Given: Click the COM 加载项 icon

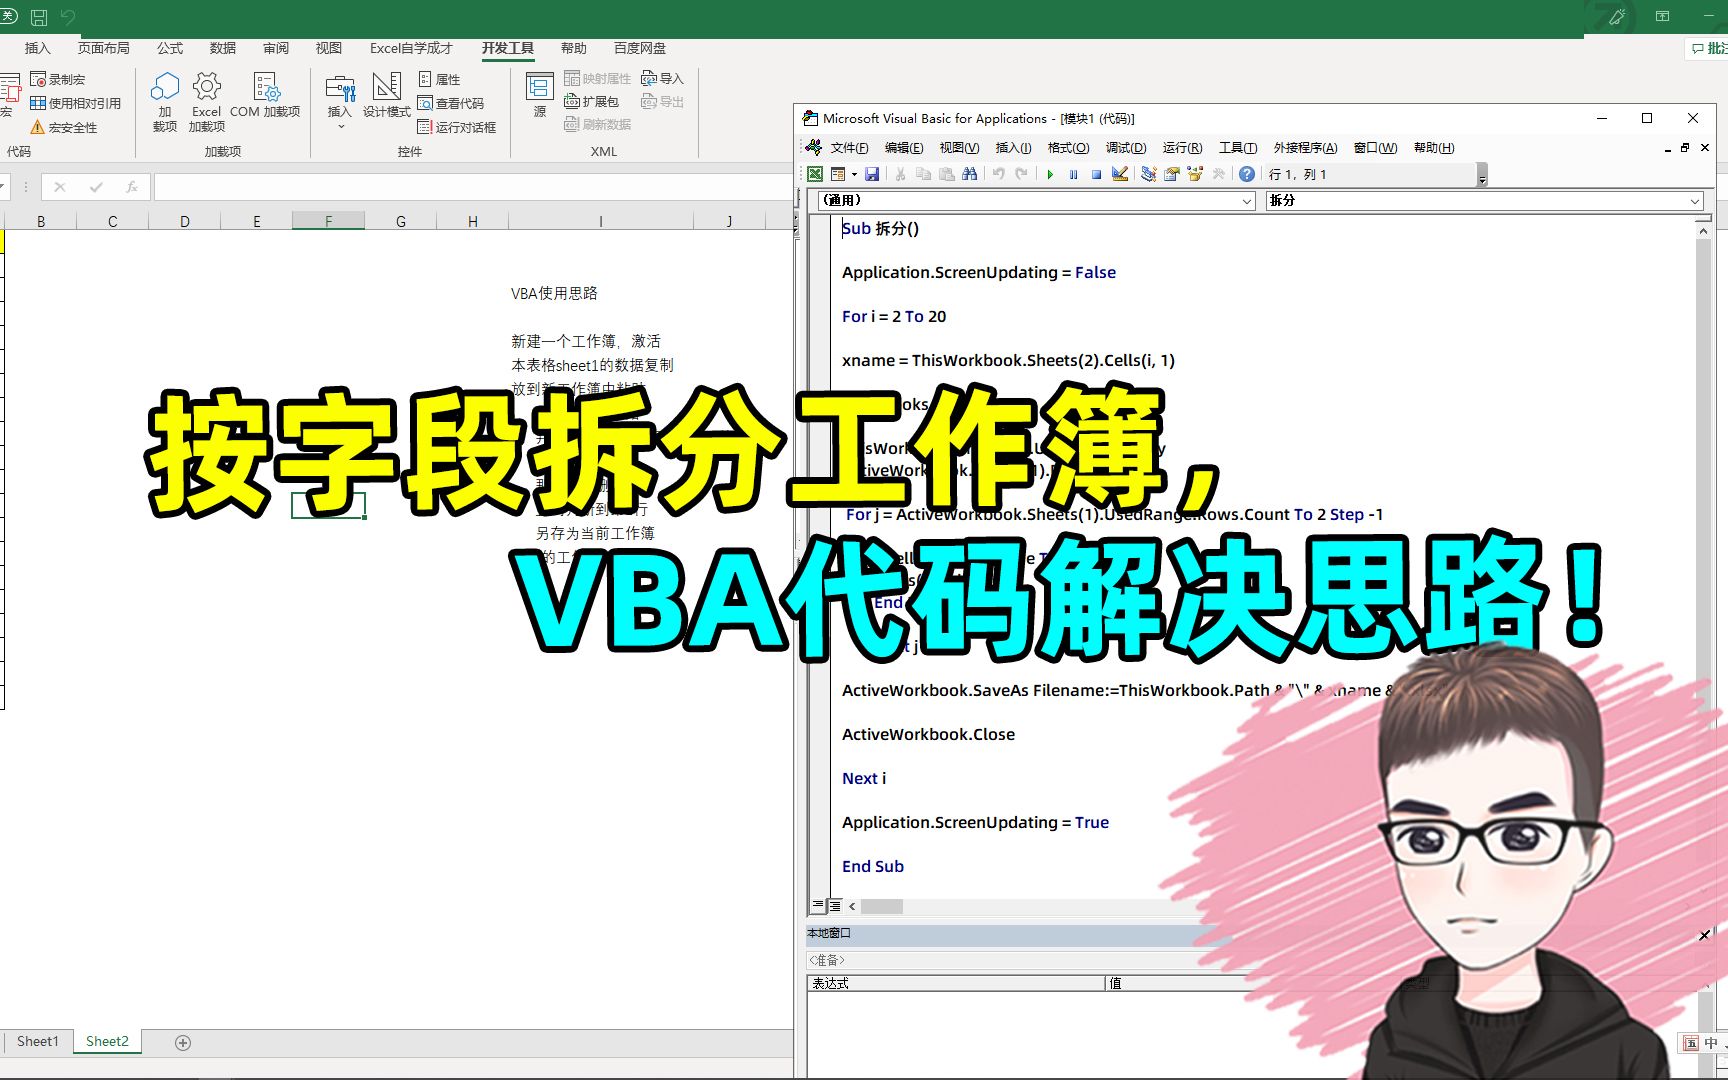Looking at the screenshot, I should [x=266, y=97].
